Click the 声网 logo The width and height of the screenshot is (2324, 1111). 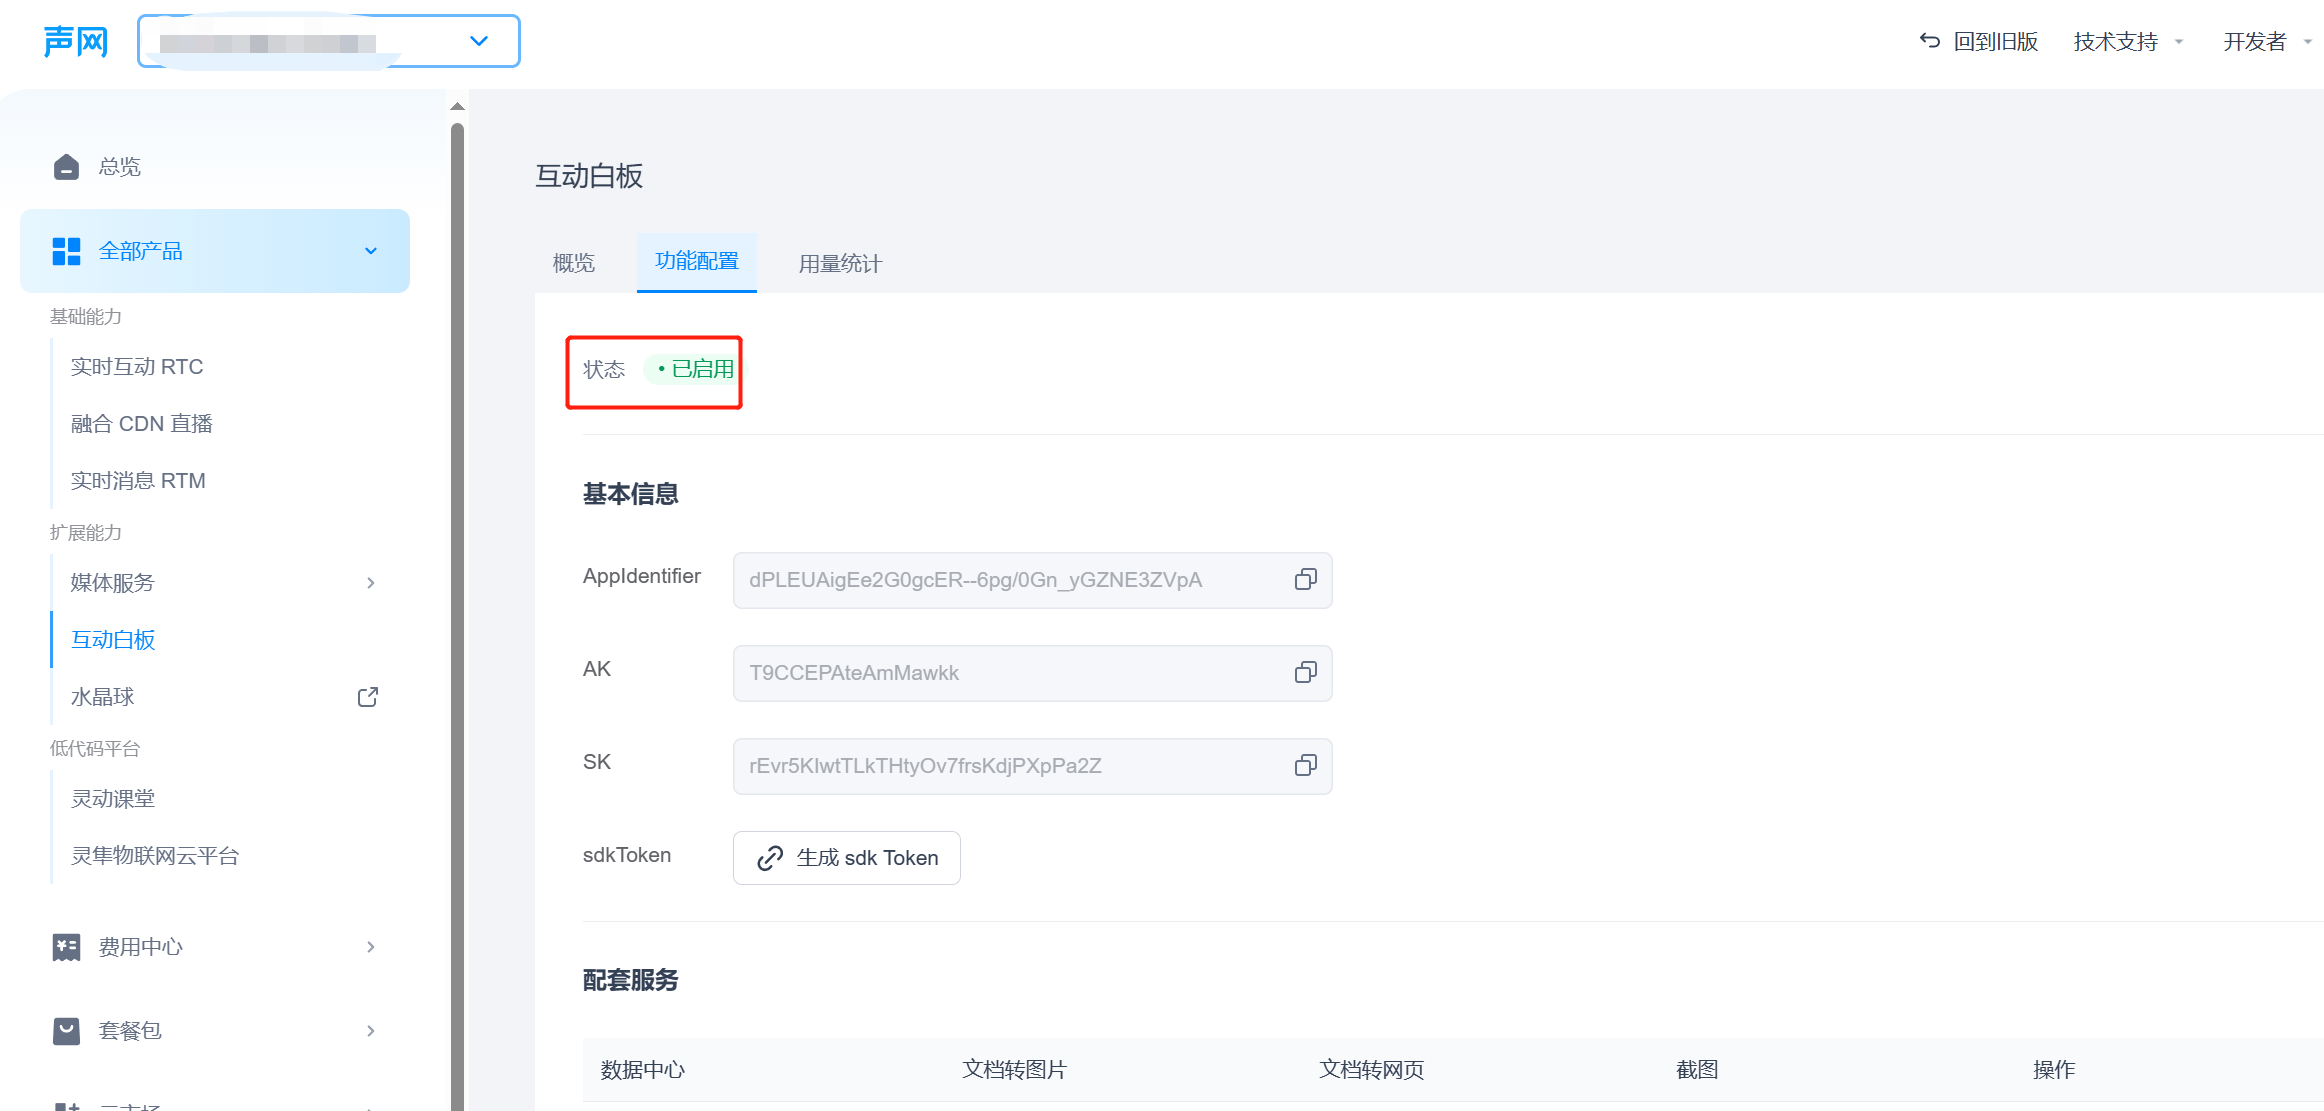pos(76,42)
